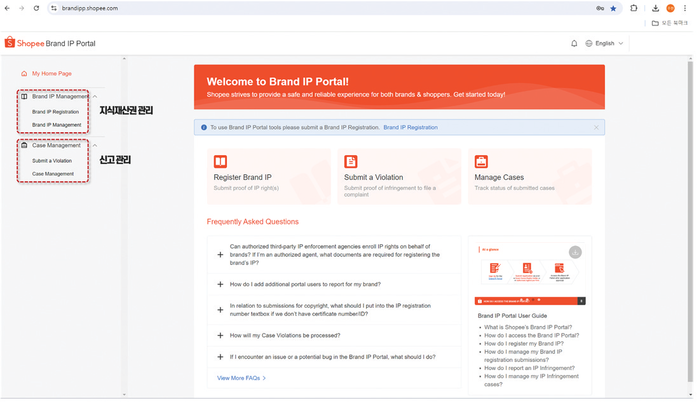
Task: Open site info icon in address bar
Action: coord(54,8)
